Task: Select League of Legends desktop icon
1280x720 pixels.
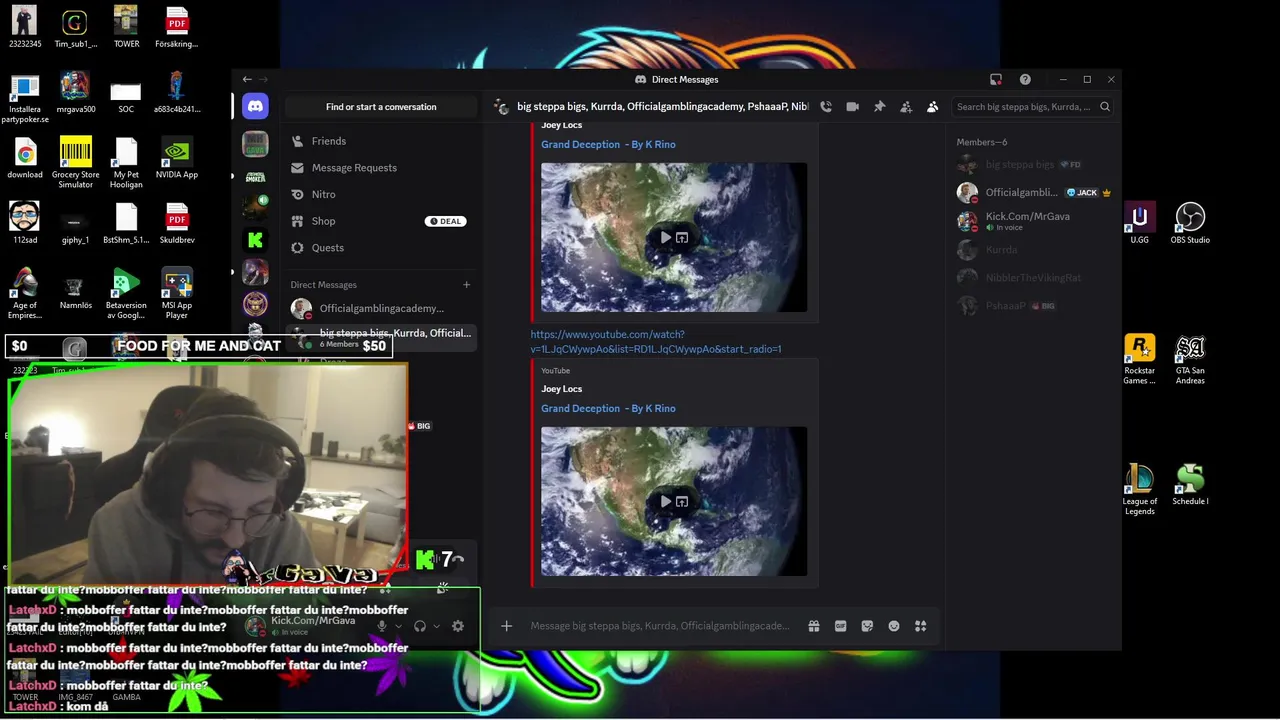Action: pyautogui.click(x=1139, y=490)
